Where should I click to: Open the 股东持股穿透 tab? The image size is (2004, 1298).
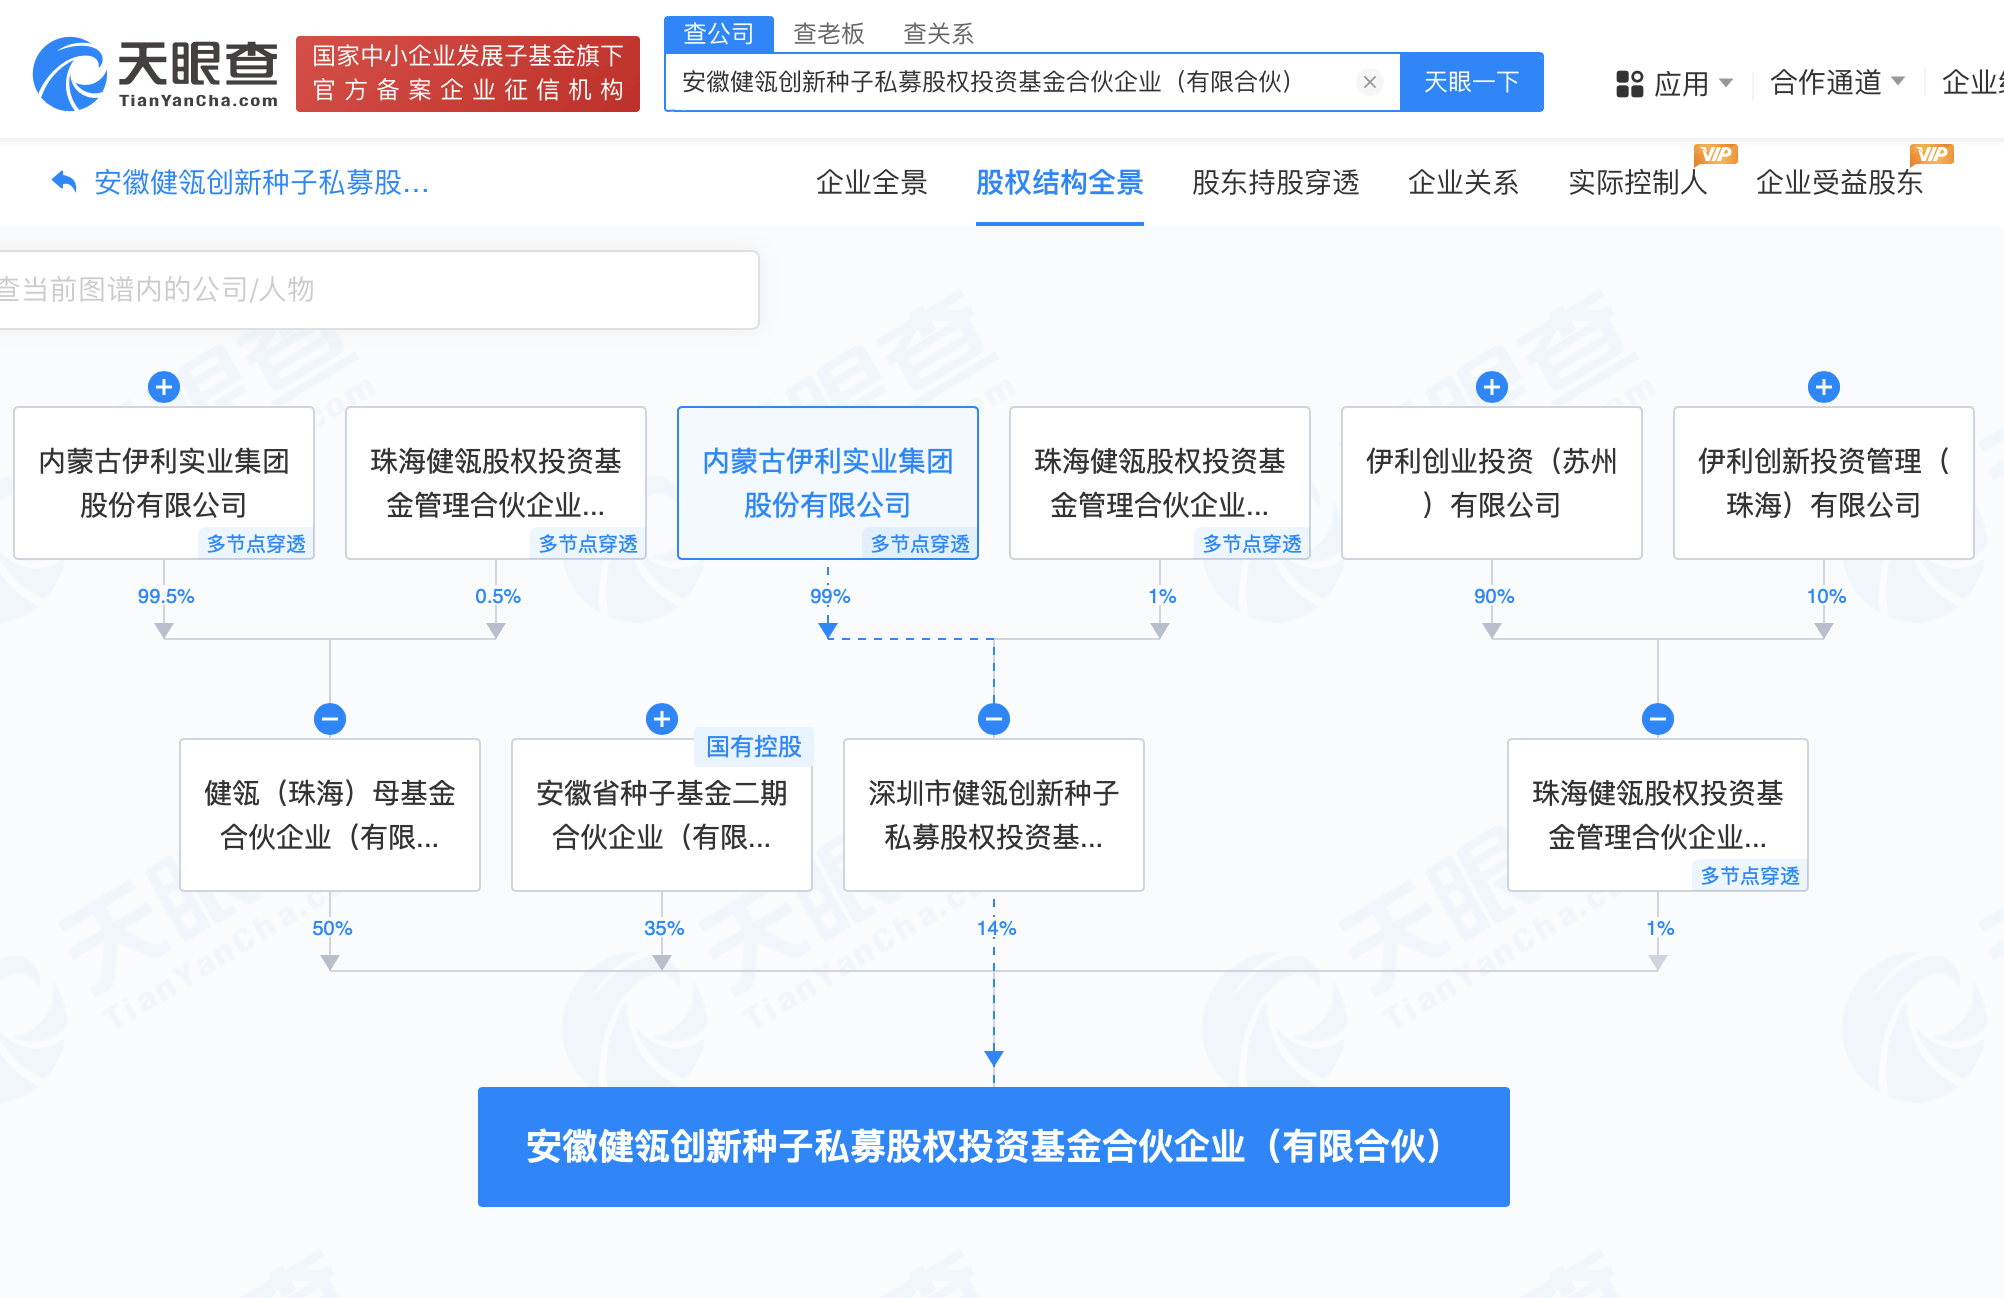tap(1276, 182)
